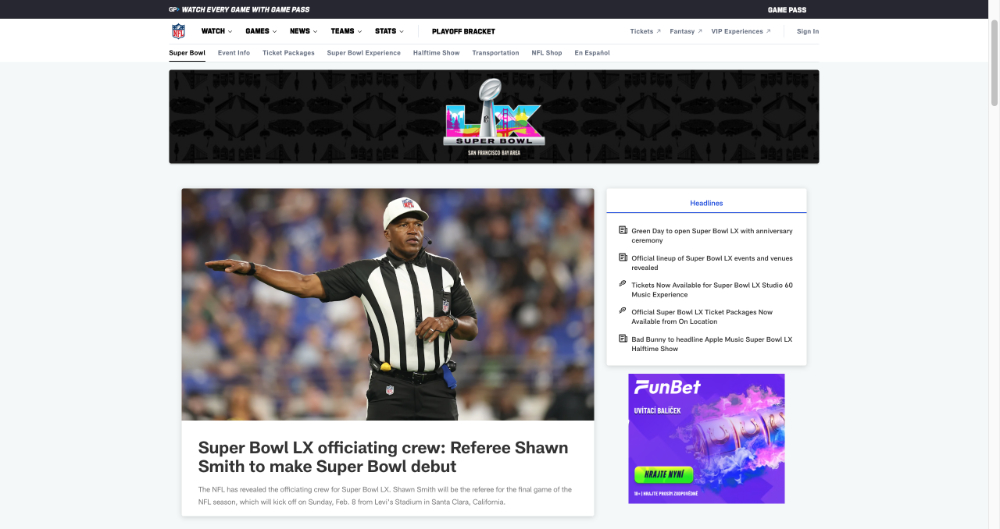Open the Transportation tab
Viewport: 1000px width, 529px height.
pyautogui.click(x=496, y=53)
